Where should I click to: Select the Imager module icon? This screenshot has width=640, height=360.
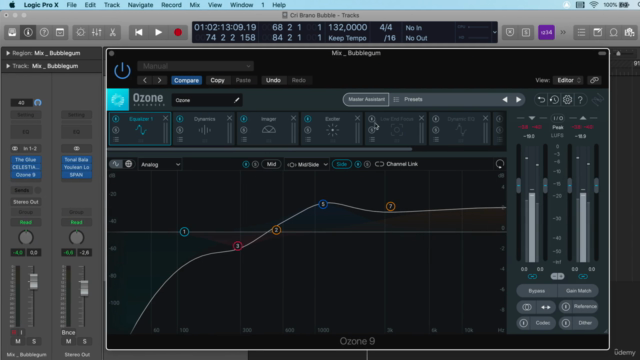click(269, 130)
